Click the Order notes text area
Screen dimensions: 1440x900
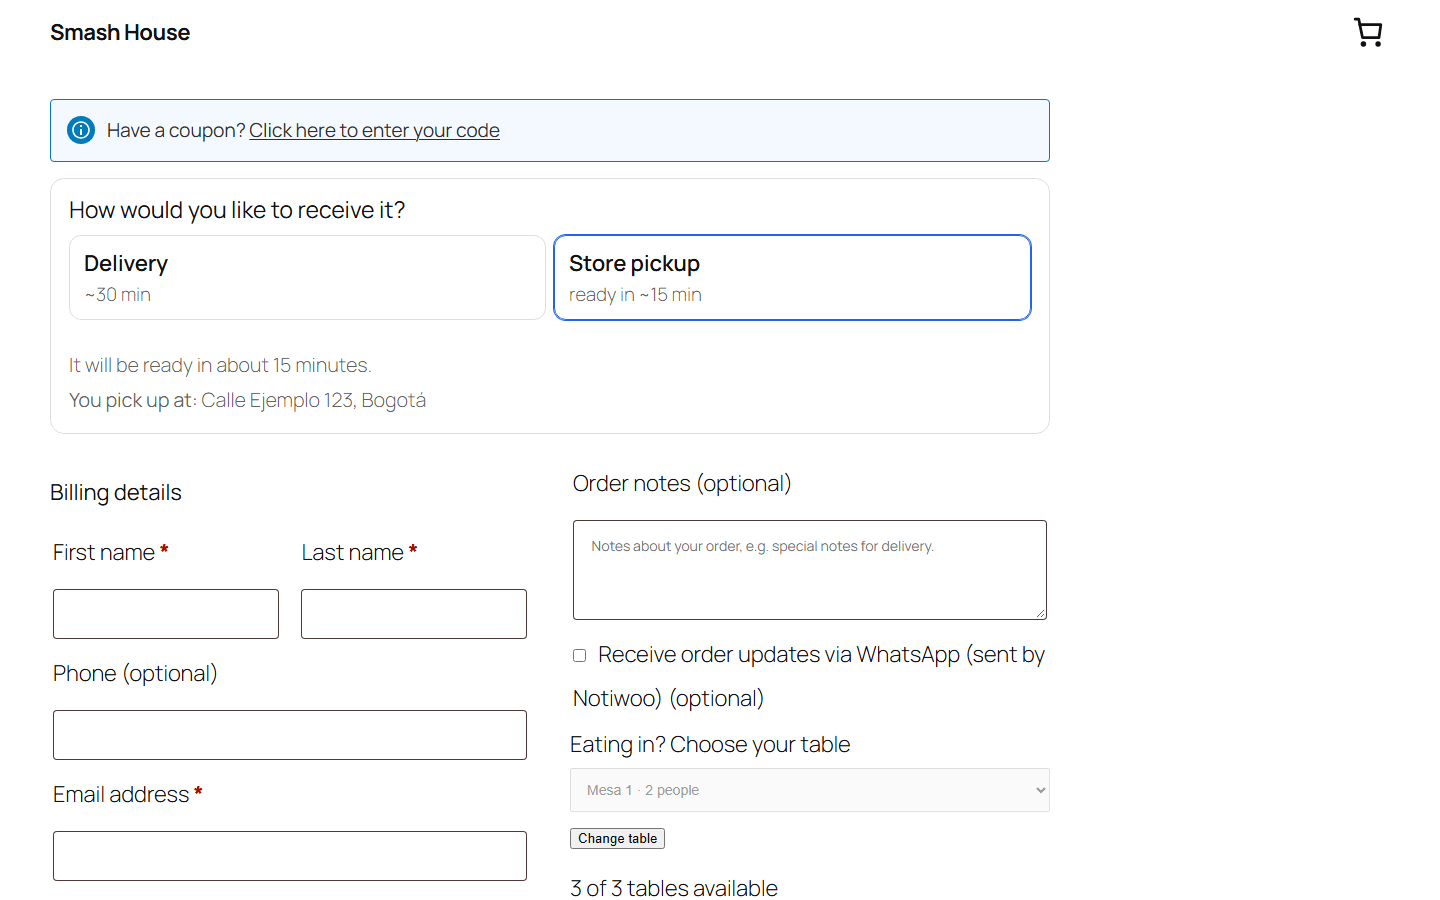pyautogui.click(x=810, y=570)
